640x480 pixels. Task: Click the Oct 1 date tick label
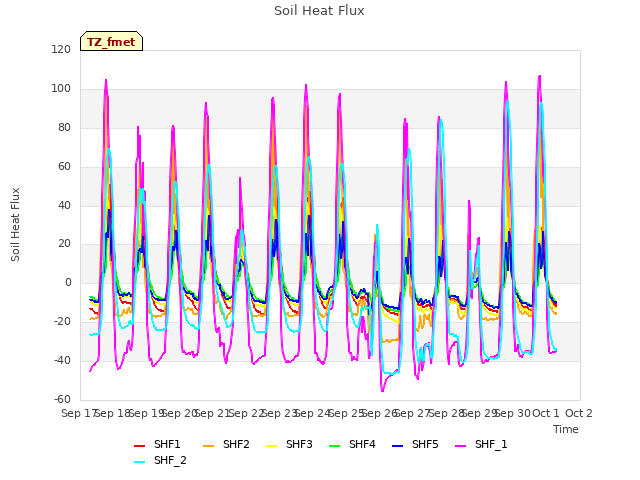[546, 413]
